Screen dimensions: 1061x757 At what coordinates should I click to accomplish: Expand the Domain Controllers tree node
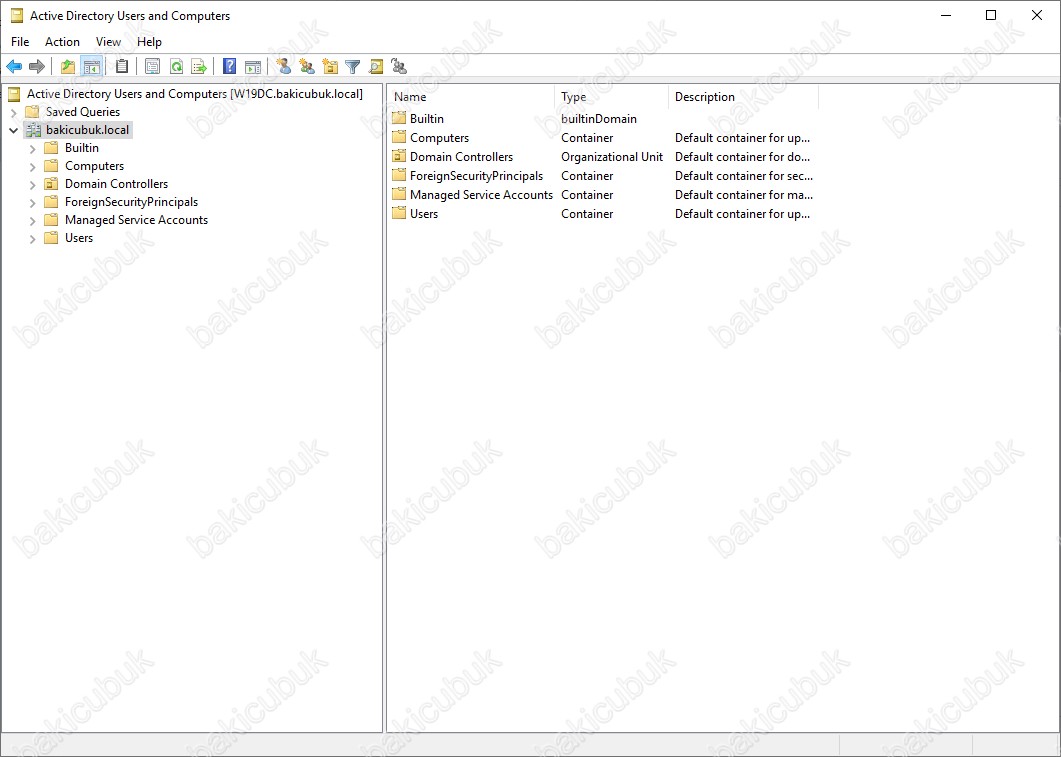point(32,184)
